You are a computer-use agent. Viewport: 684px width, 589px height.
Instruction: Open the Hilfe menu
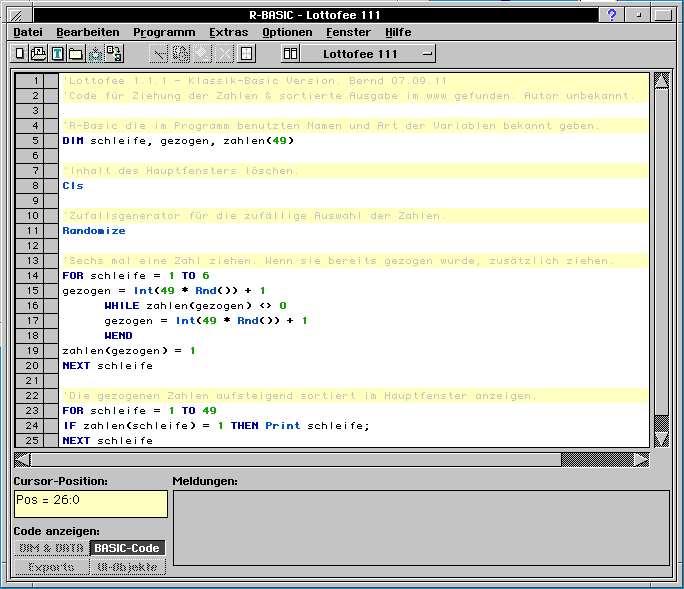398,32
